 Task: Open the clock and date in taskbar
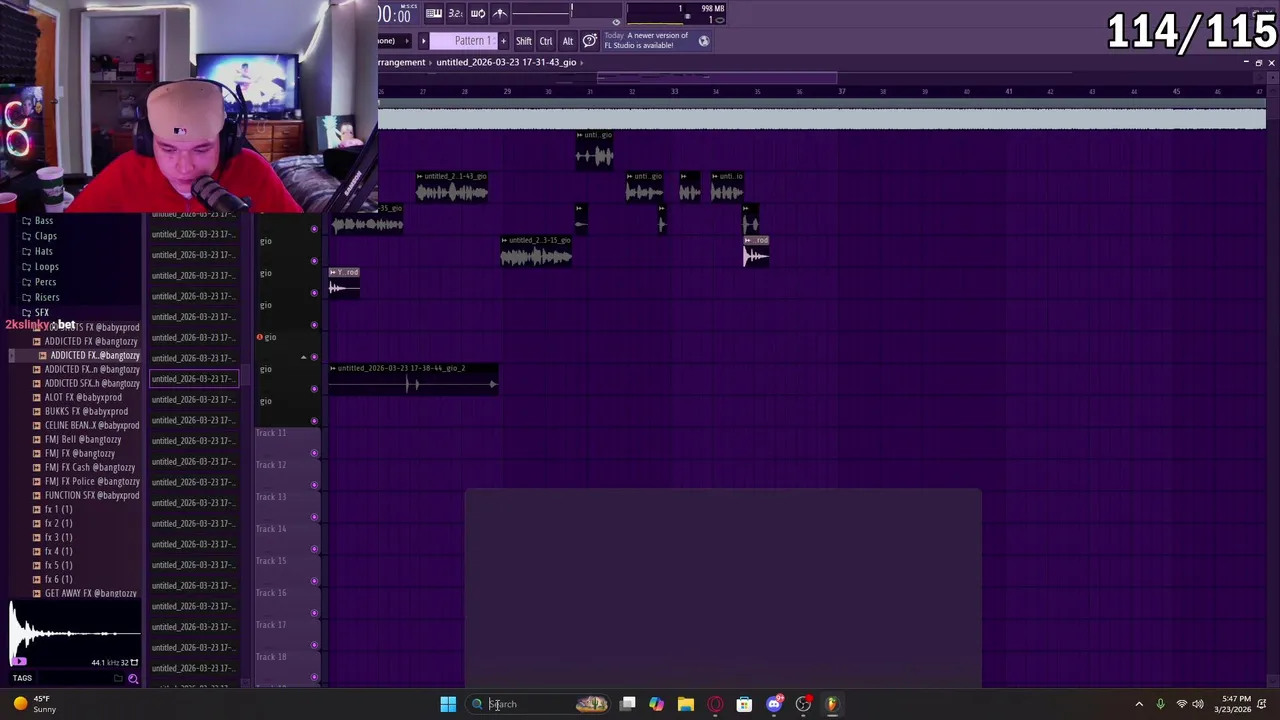click(1231, 704)
